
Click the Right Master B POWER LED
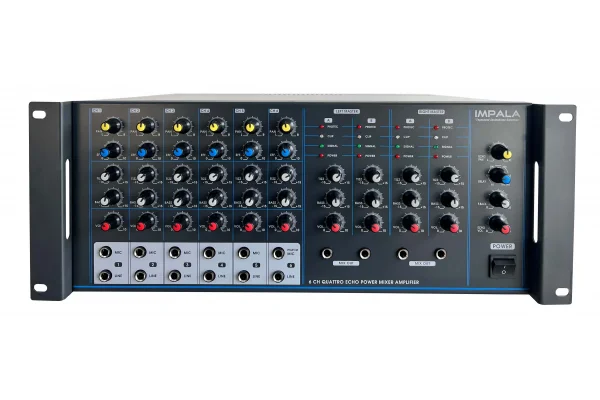(436, 157)
